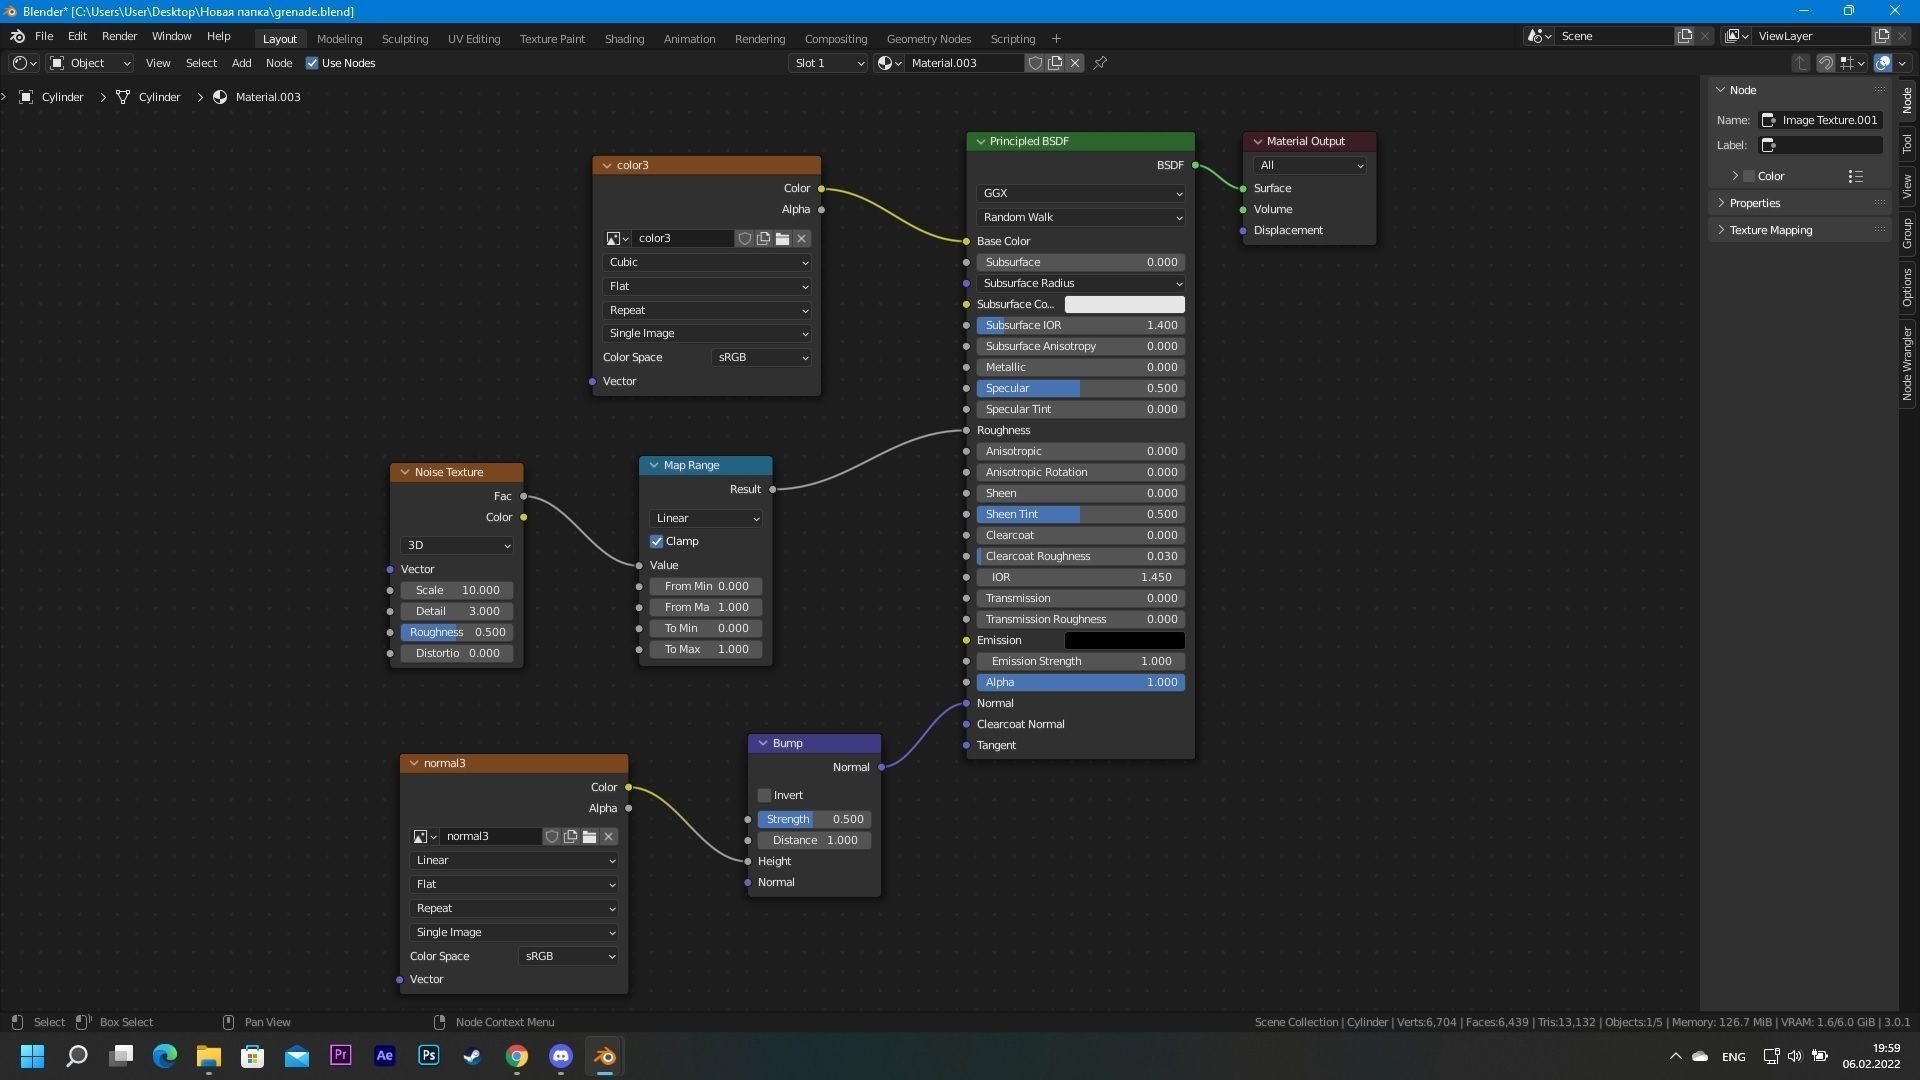Screen dimensions: 1920x1080
Task: Switch to the Shading workspace tab
Action: coord(624,39)
